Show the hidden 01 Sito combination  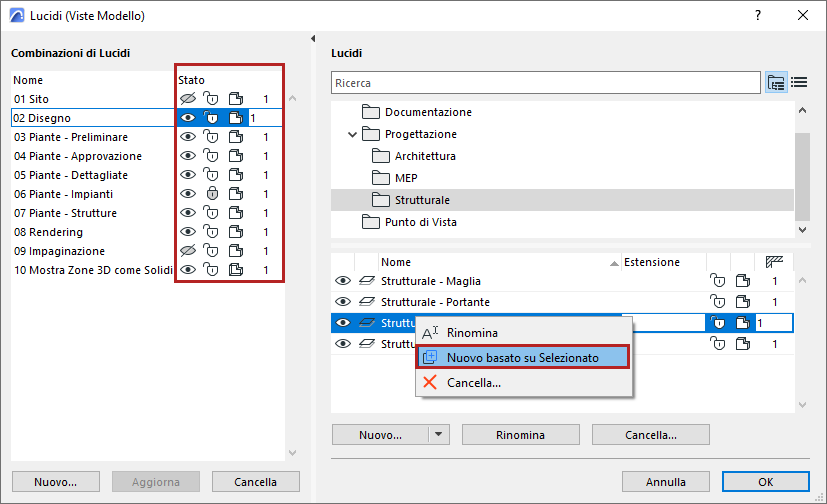click(187, 99)
